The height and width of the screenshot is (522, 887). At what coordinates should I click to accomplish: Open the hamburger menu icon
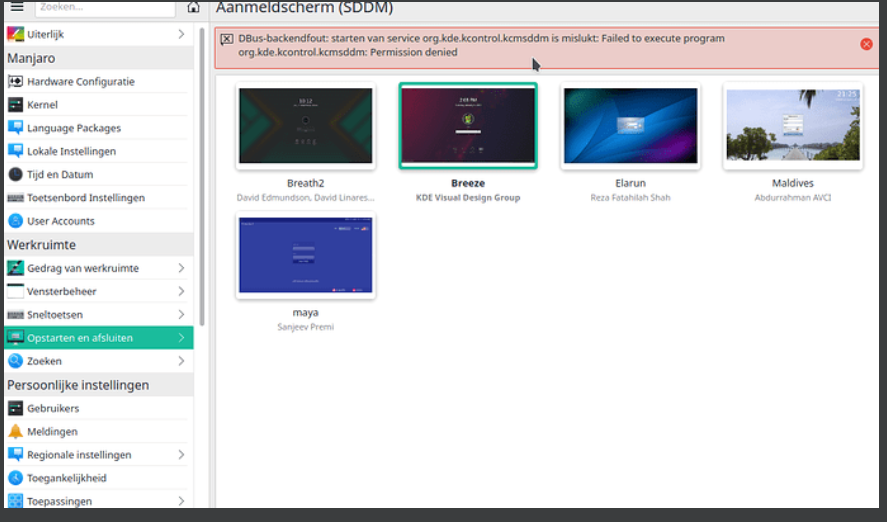[16, 7]
